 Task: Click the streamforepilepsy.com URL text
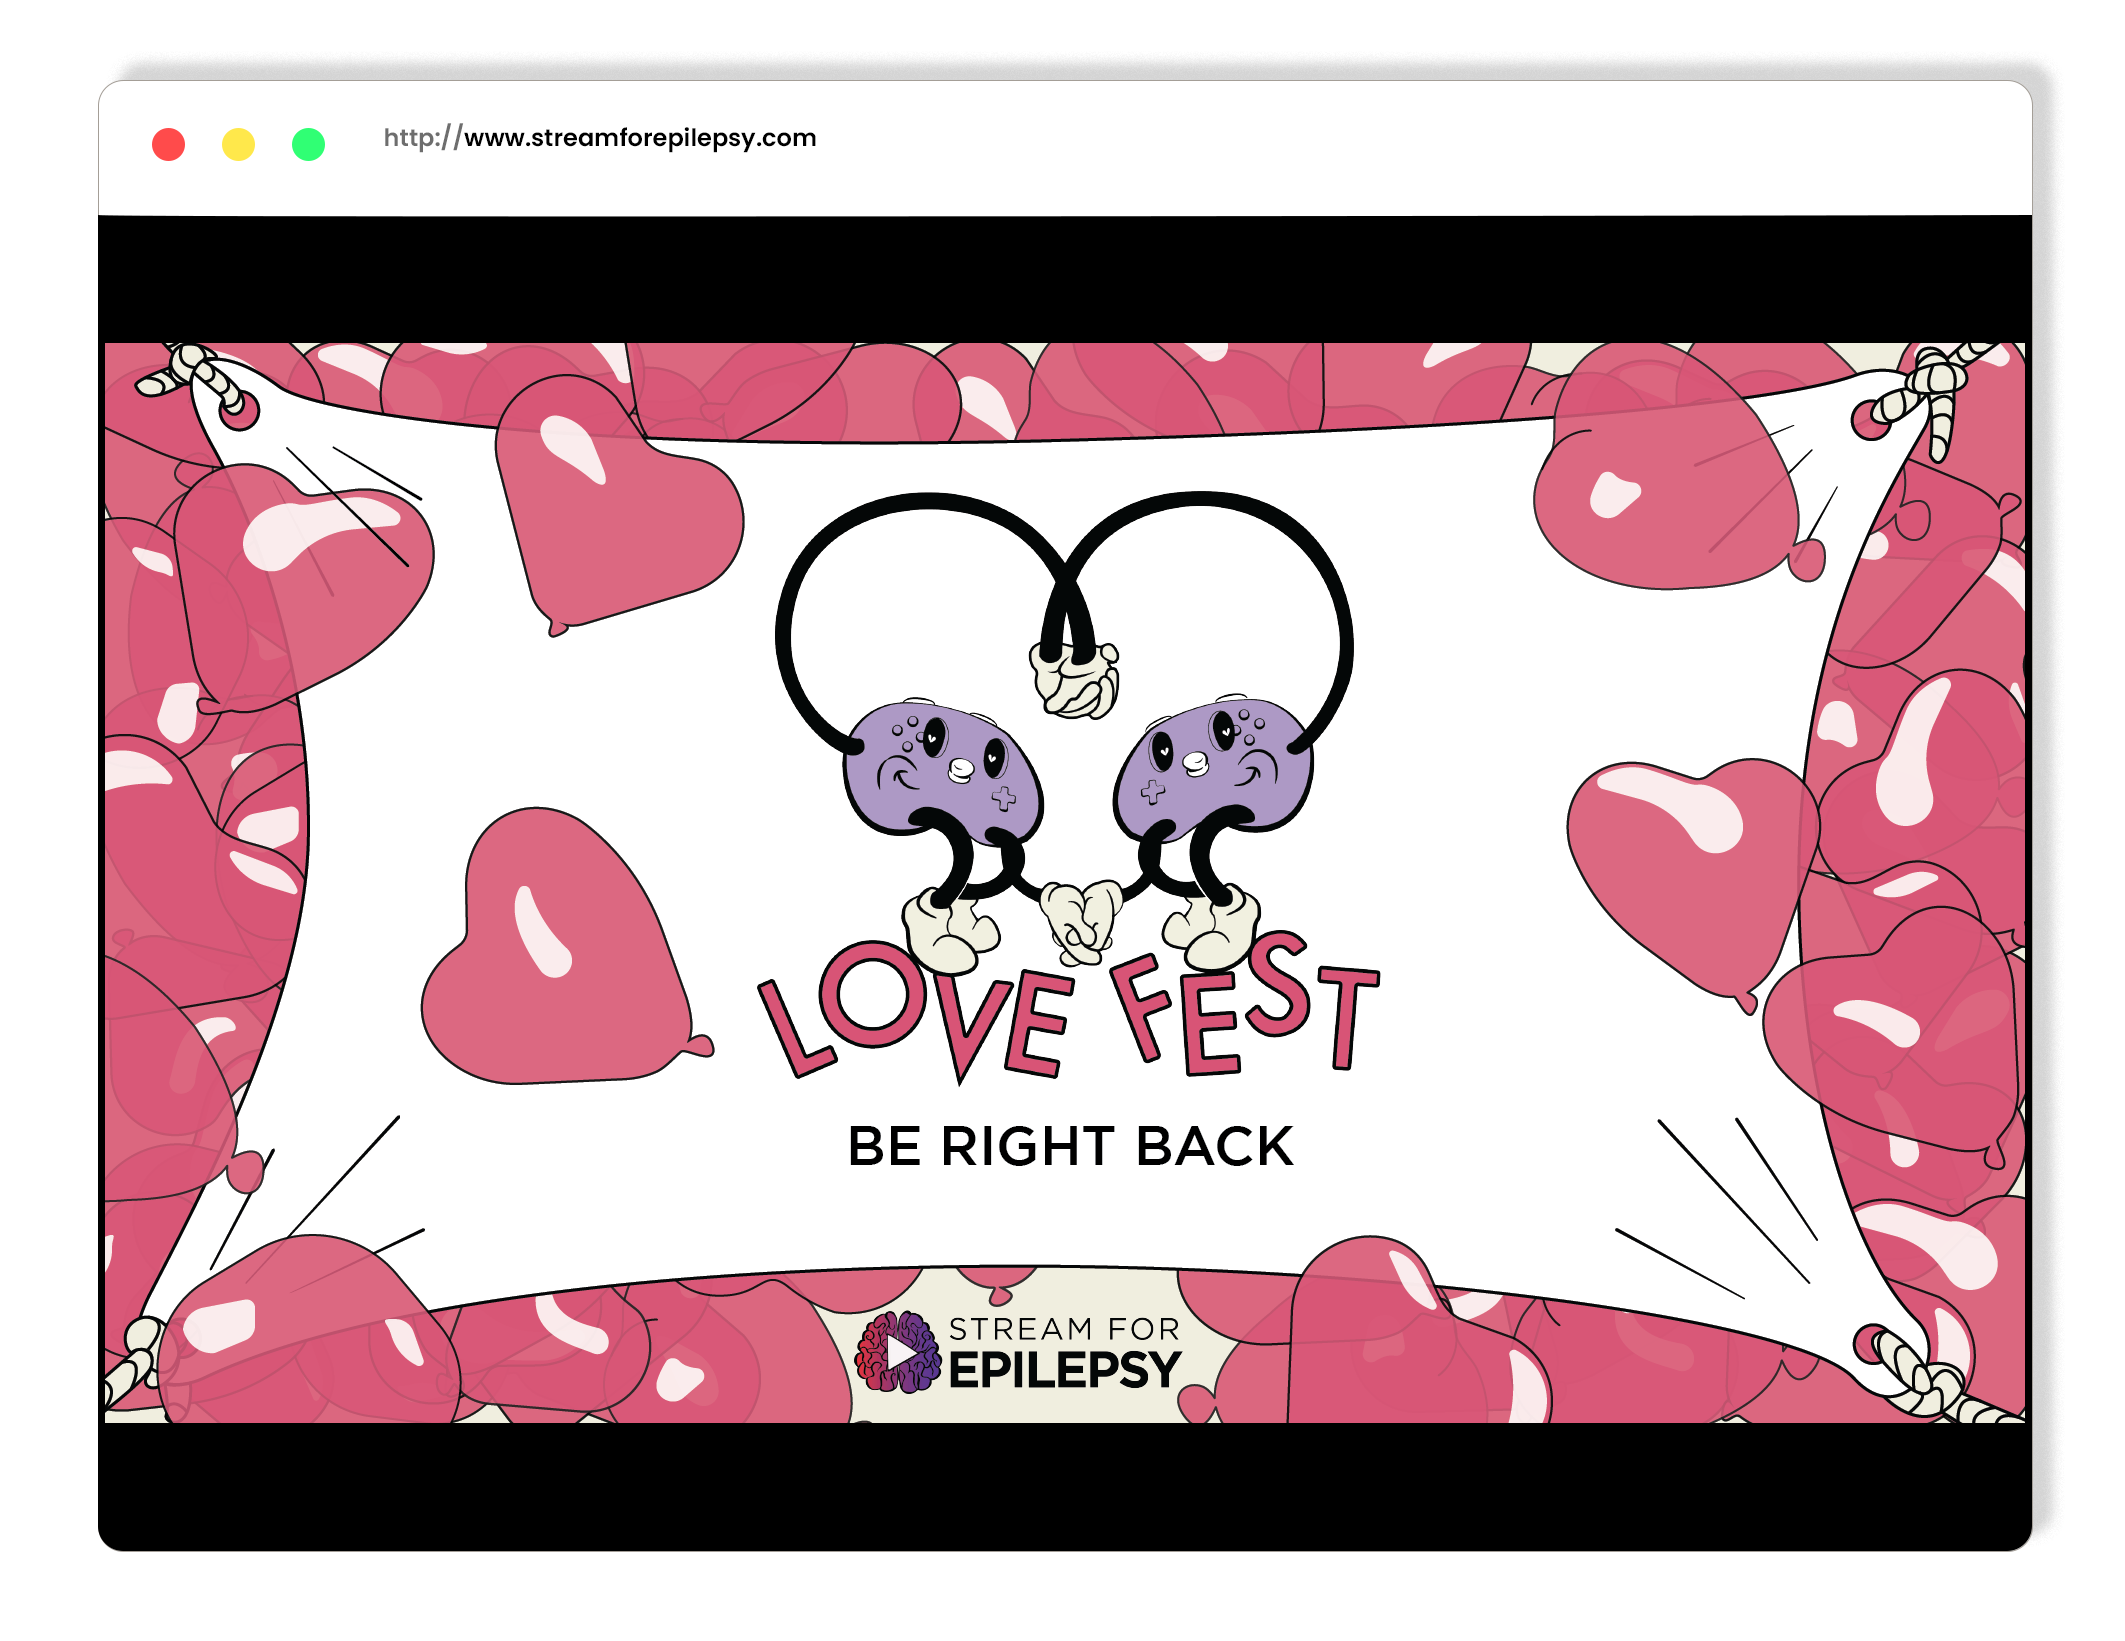pos(640,138)
